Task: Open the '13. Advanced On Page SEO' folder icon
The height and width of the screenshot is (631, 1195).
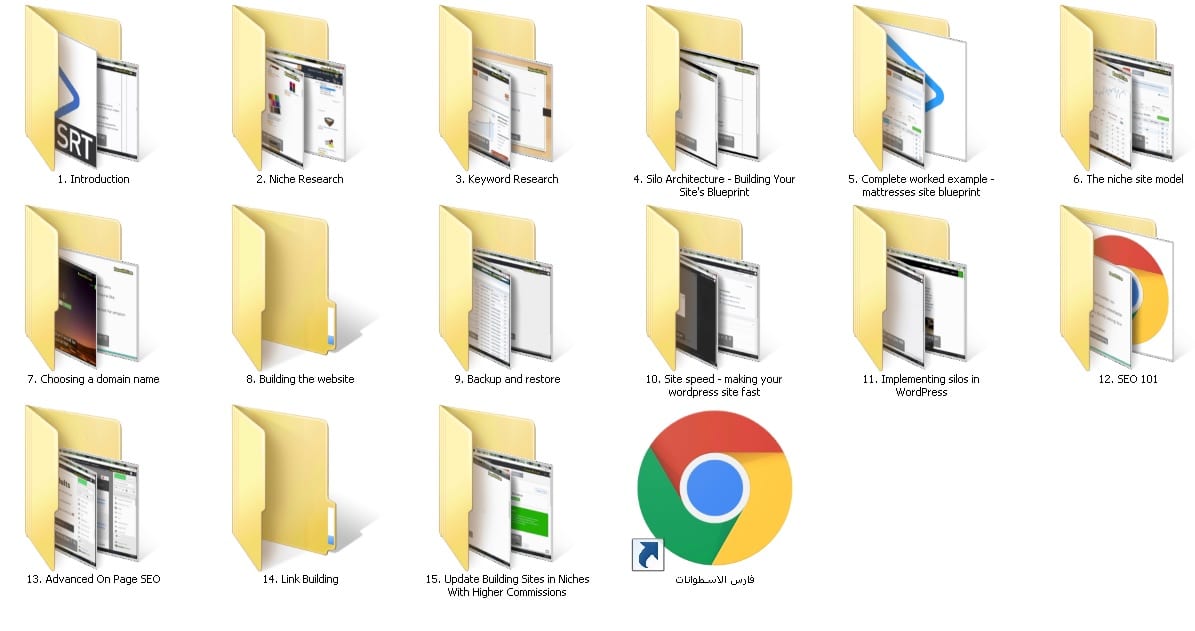Action: (x=82, y=488)
